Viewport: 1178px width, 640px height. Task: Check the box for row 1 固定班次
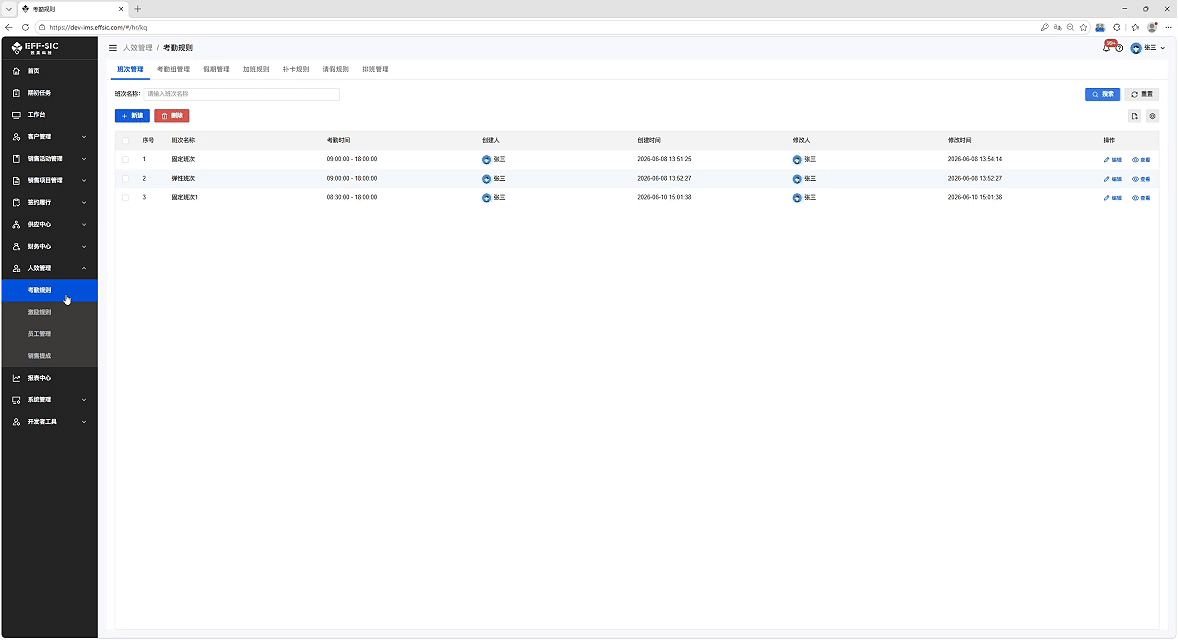[125, 159]
